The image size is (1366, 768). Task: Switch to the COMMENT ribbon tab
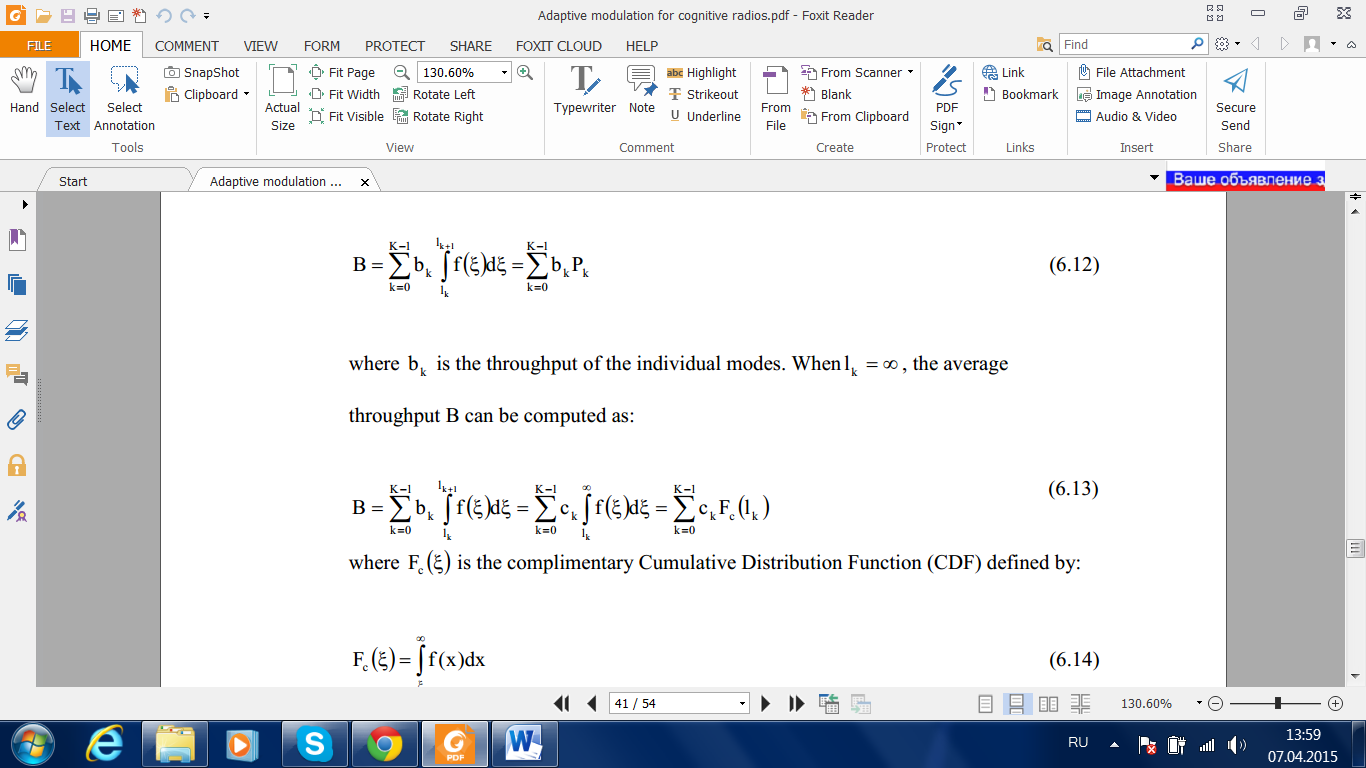186,45
